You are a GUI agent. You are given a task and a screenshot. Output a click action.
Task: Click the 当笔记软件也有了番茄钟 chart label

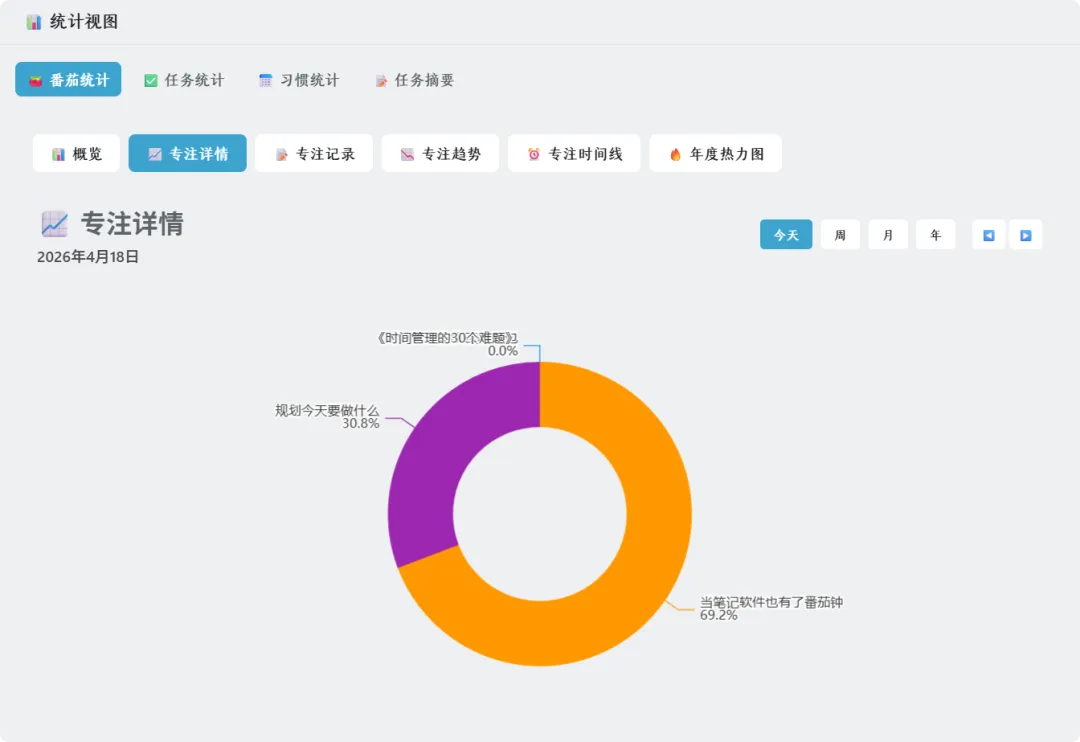click(771, 602)
